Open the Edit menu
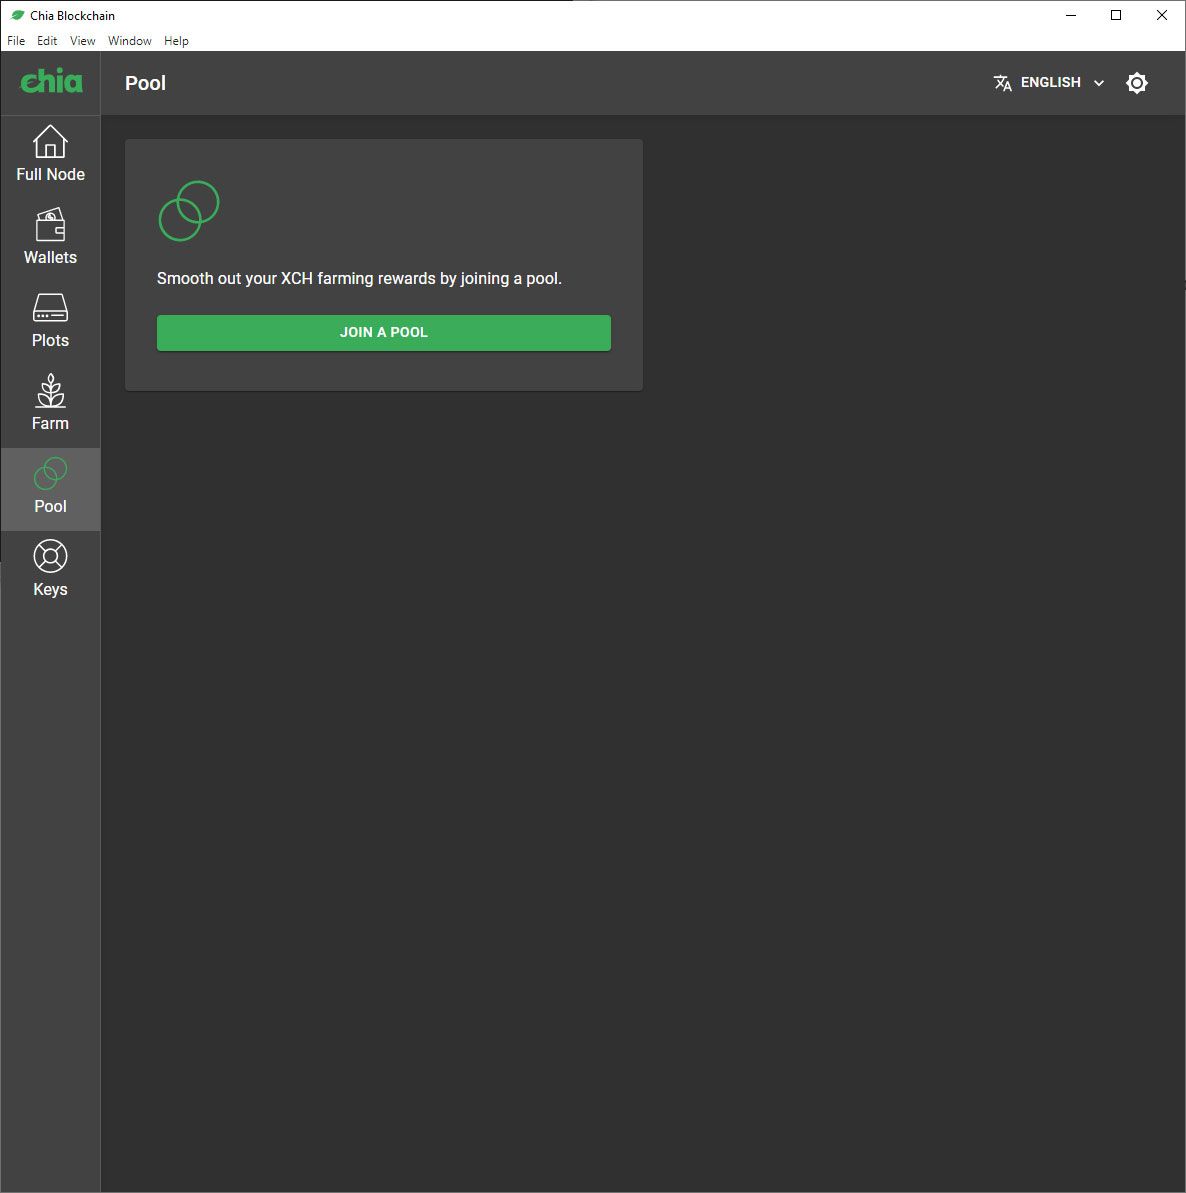 47,41
